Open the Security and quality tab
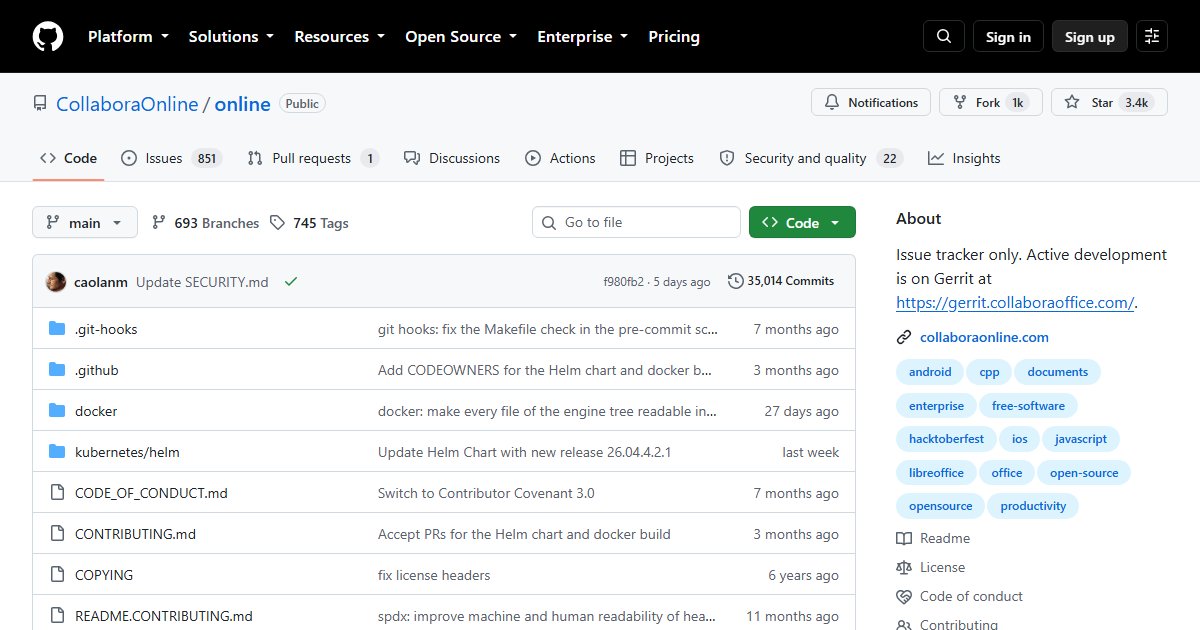1200x630 pixels. click(x=811, y=158)
